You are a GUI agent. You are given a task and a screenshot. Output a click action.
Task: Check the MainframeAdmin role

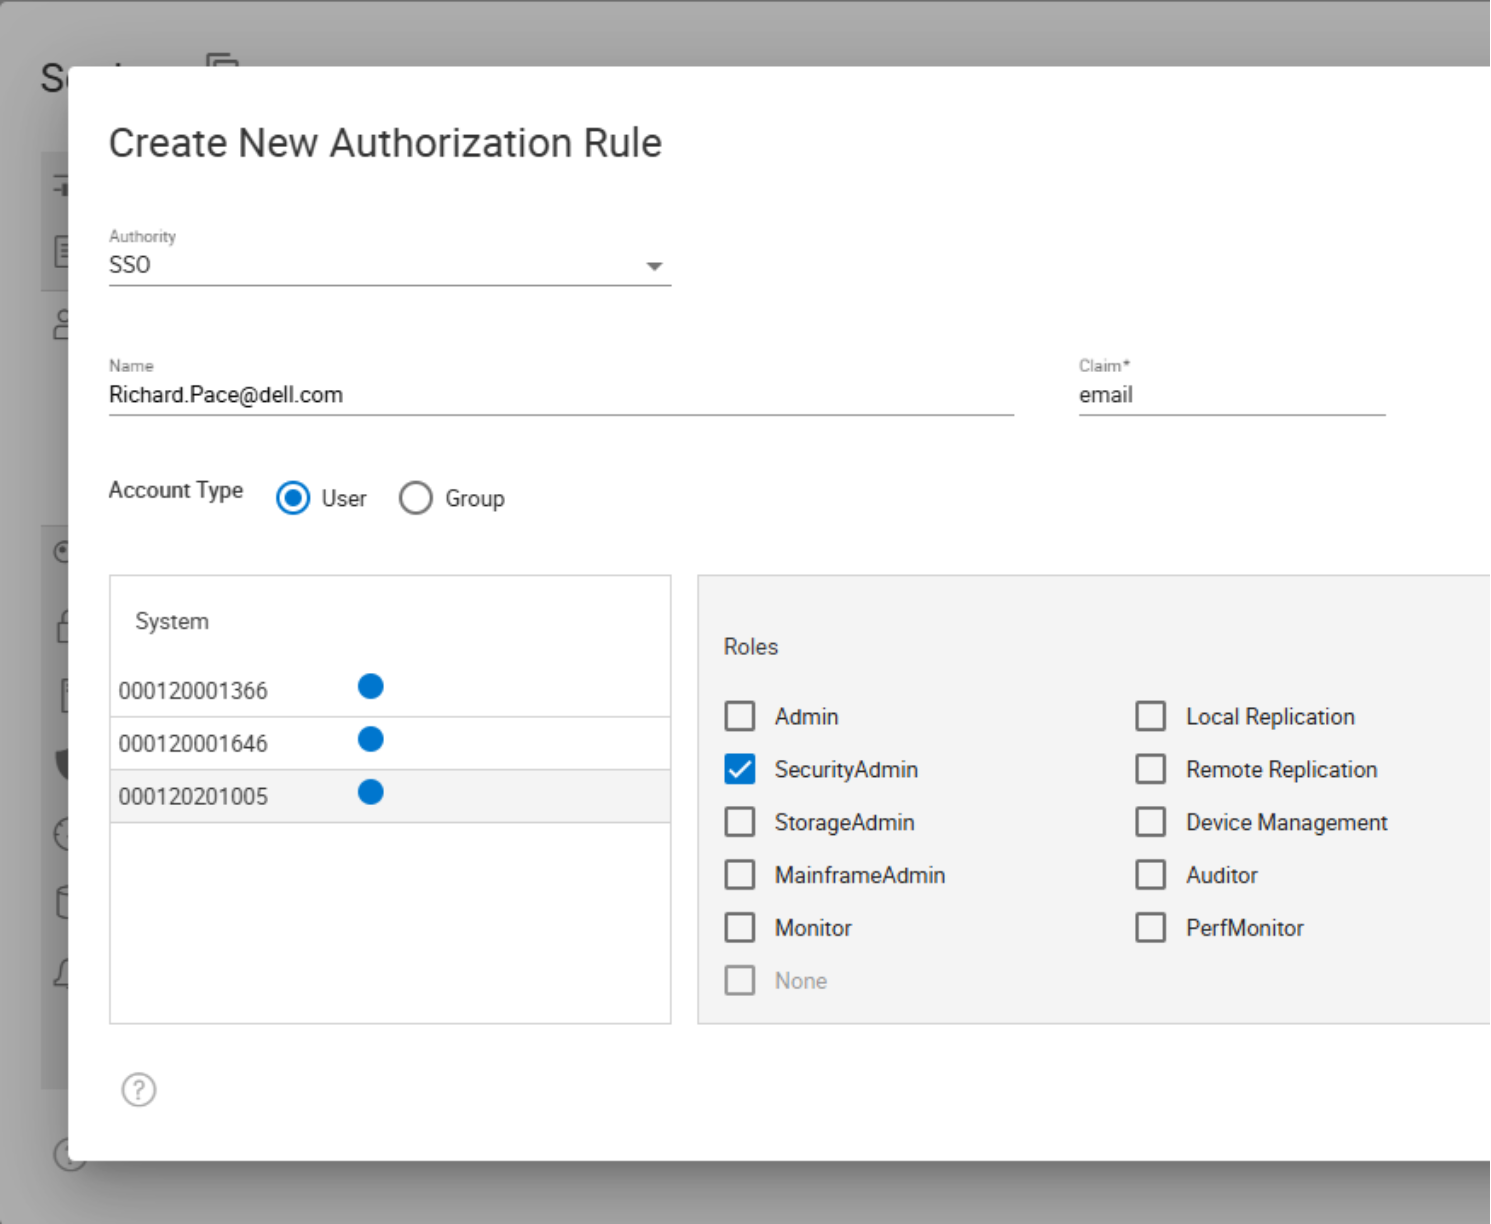pyautogui.click(x=740, y=875)
